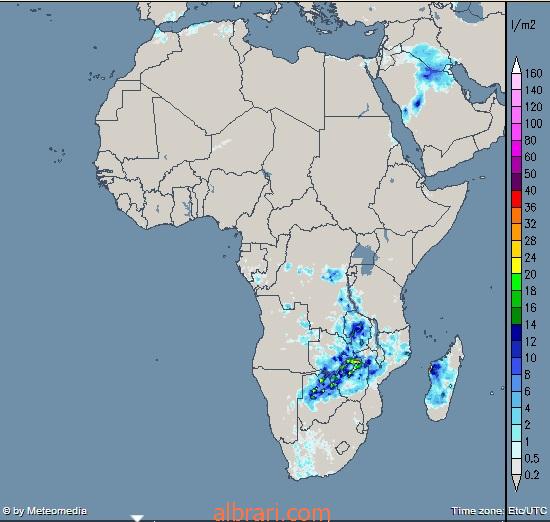Select the red 36 legend color swatch
The image size is (550, 522).
pyautogui.click(x=517, y=199)
